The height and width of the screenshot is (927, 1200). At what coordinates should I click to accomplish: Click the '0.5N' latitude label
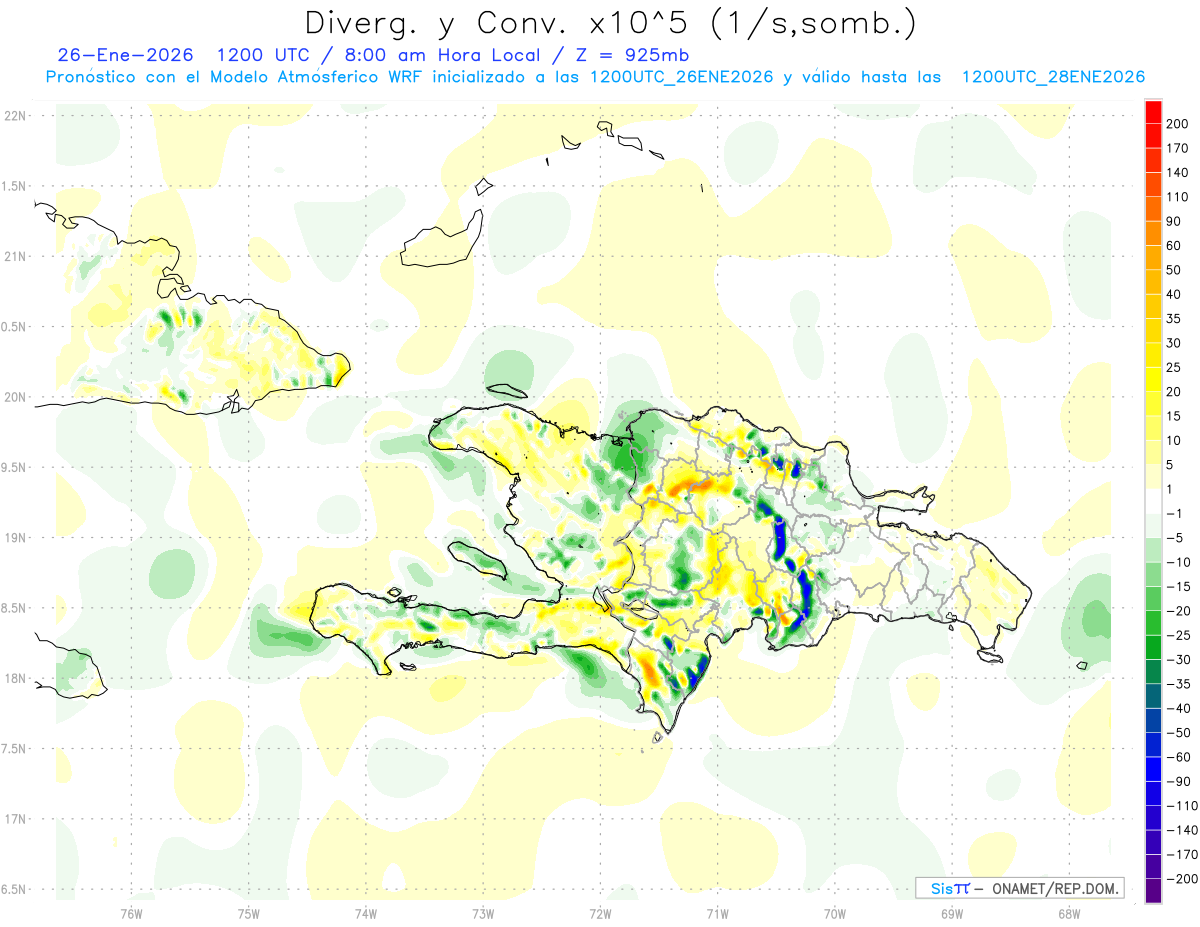click(15, 327)
